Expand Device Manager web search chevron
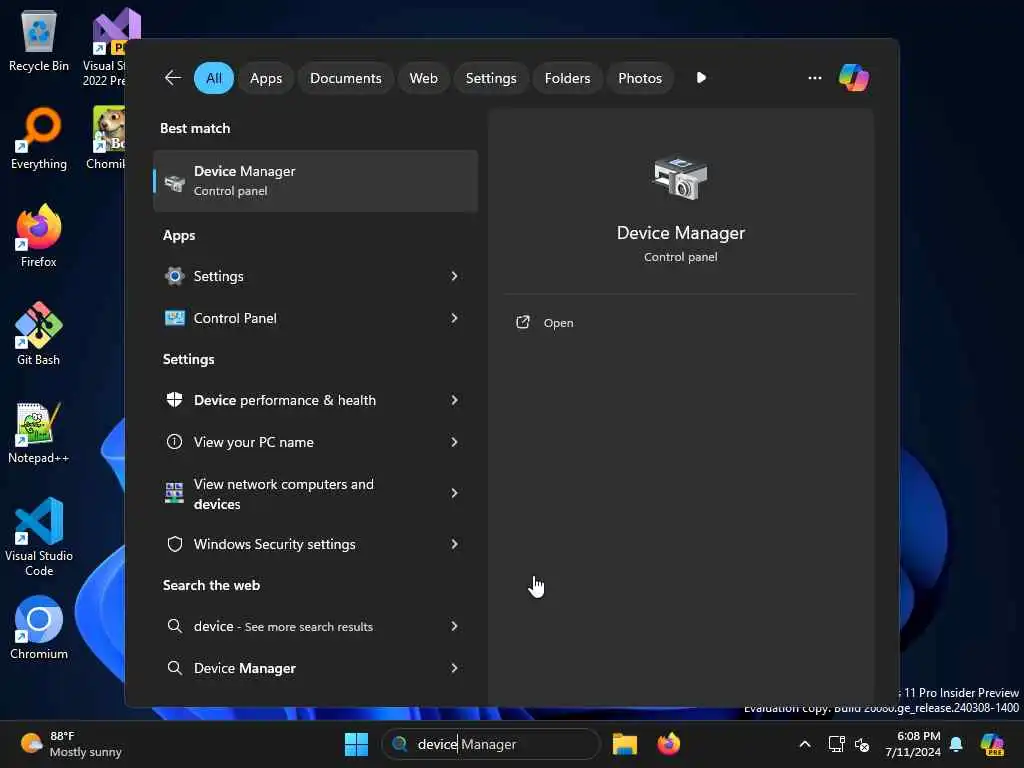1024x768 pixels. tap(455, 668)
